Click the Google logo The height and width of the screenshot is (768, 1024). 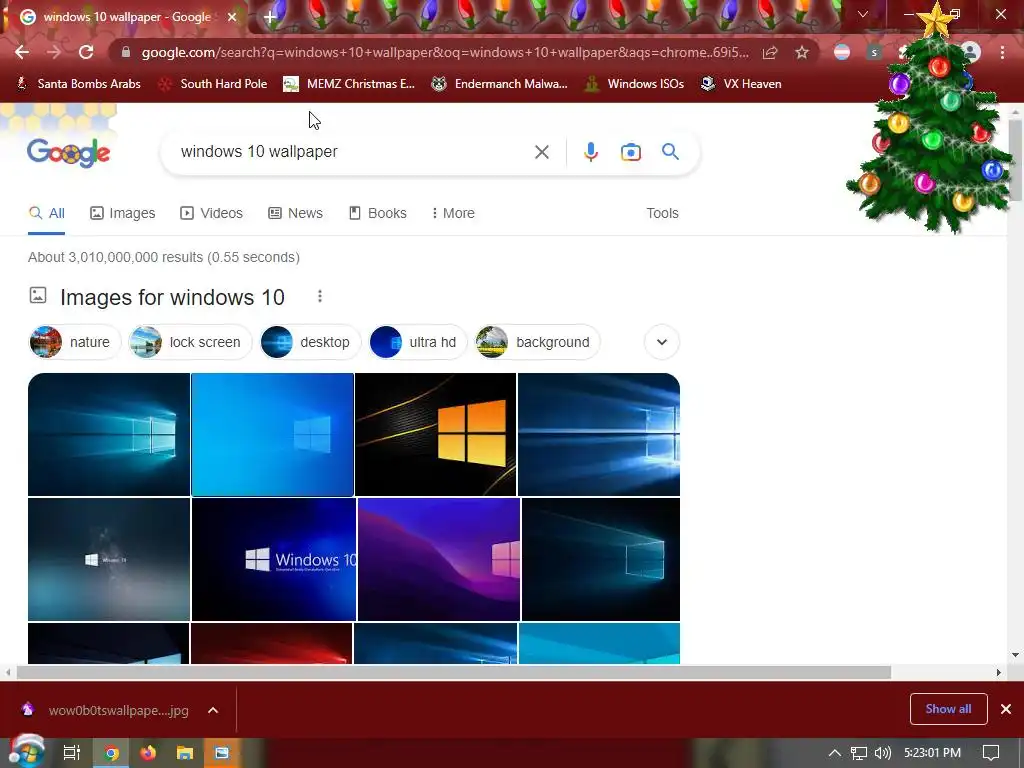[x=69, y=153]
